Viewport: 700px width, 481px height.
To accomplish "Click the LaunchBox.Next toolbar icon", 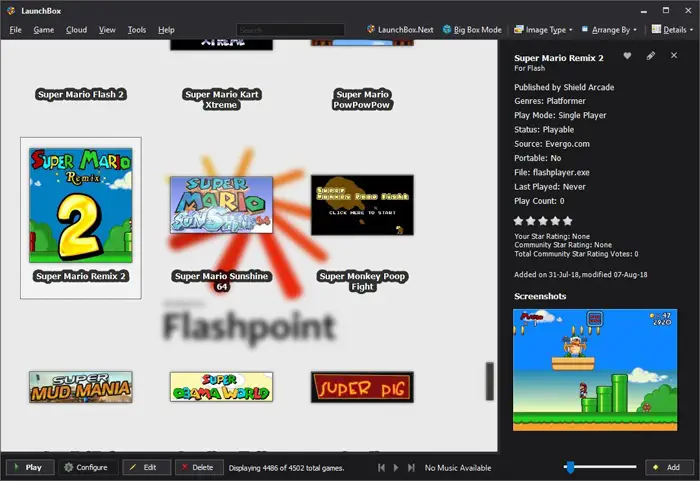I will click(371, 29).
